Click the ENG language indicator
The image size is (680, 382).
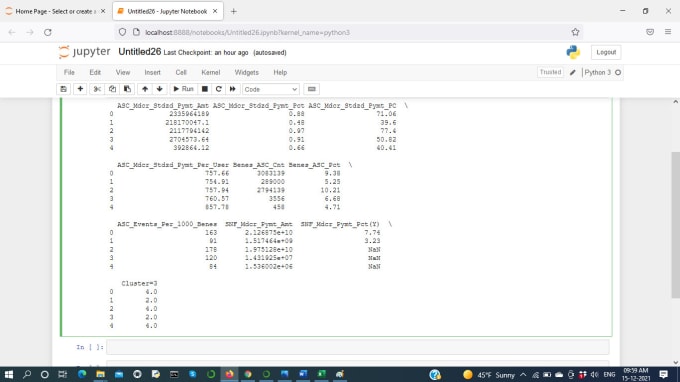[609, 375]
